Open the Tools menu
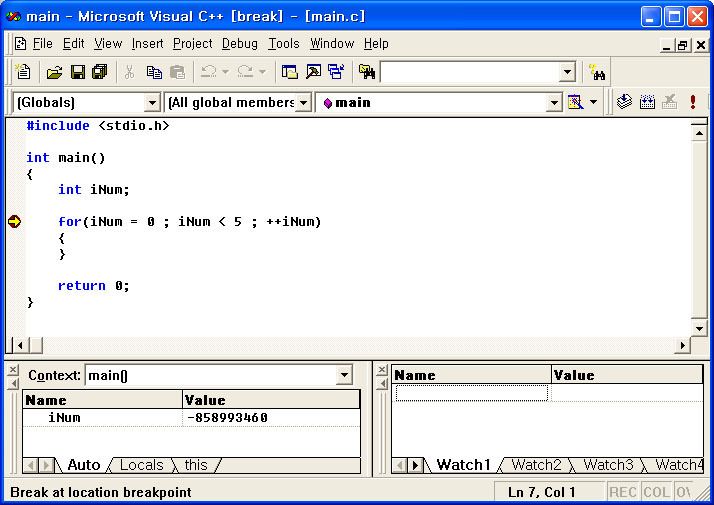 [x=284, y=44]
